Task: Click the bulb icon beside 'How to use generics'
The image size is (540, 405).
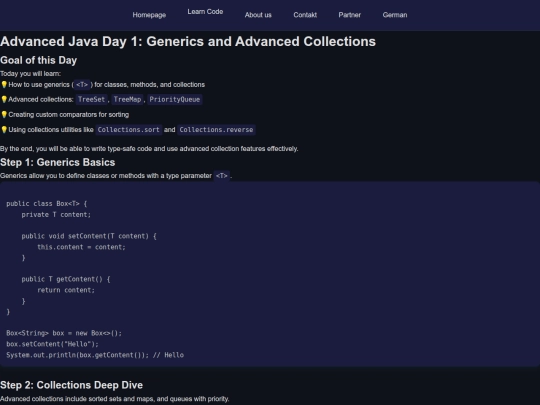Action: (4, 84)
